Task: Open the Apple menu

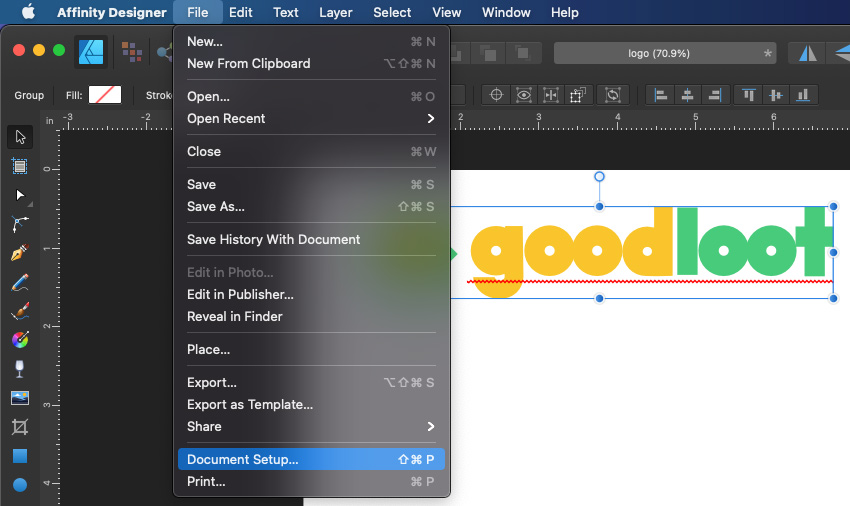Action: coord(28,11)
